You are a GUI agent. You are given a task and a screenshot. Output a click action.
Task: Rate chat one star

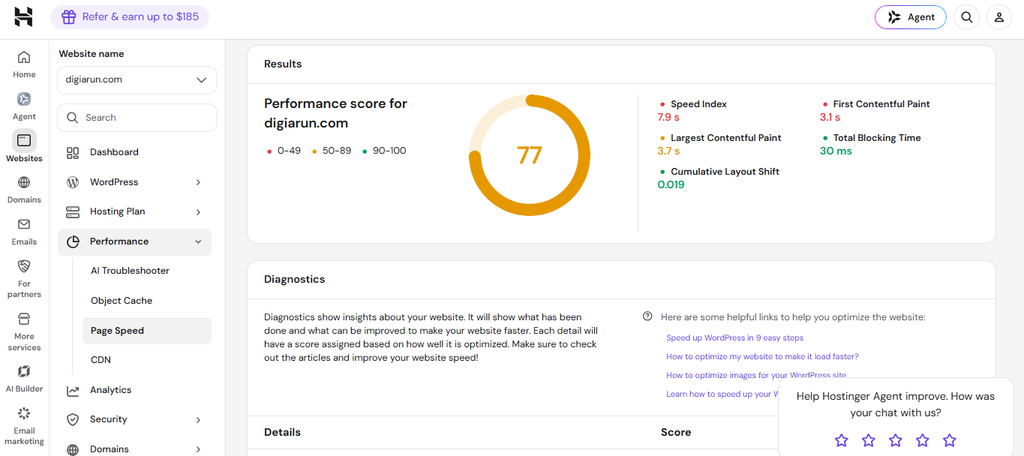click(x=841, y=440)
